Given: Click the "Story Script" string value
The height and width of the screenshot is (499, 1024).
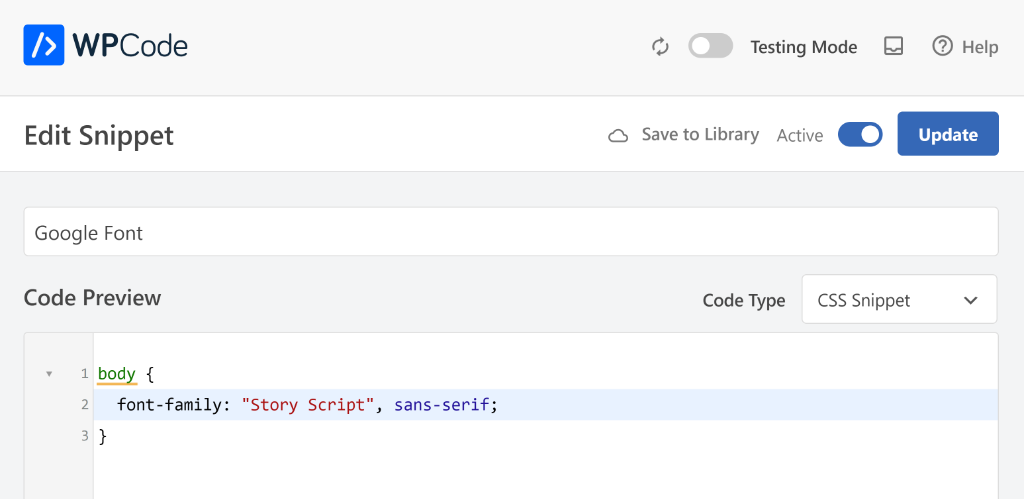Looking at the screenshot, I should tap(308, 405).
